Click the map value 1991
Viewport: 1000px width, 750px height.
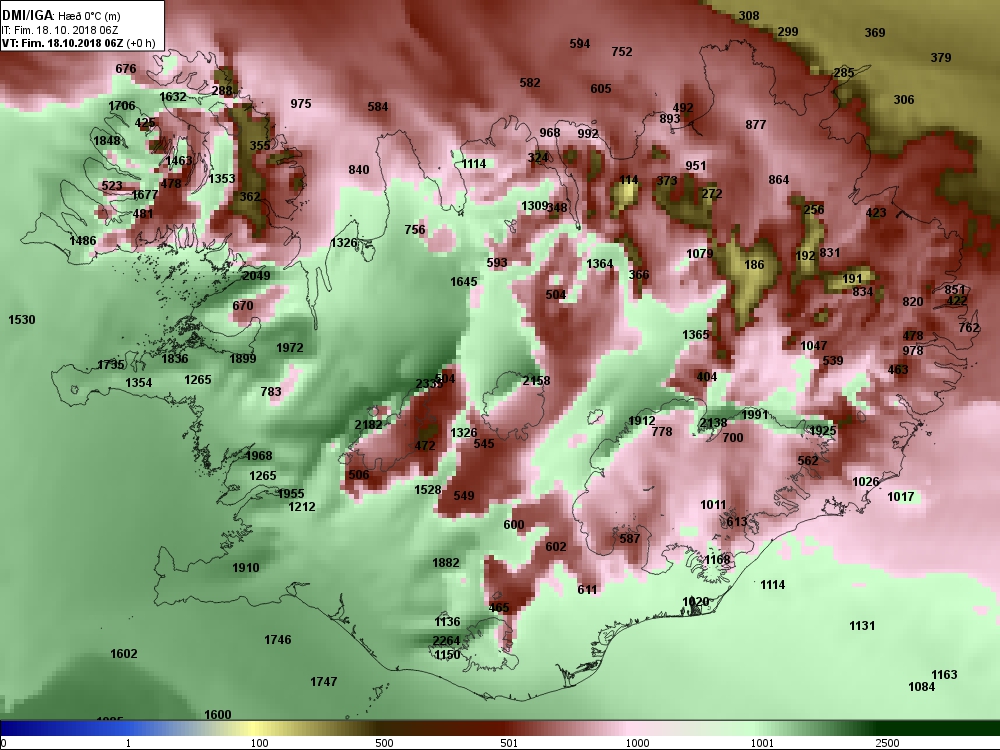click(x=755, y=415)
